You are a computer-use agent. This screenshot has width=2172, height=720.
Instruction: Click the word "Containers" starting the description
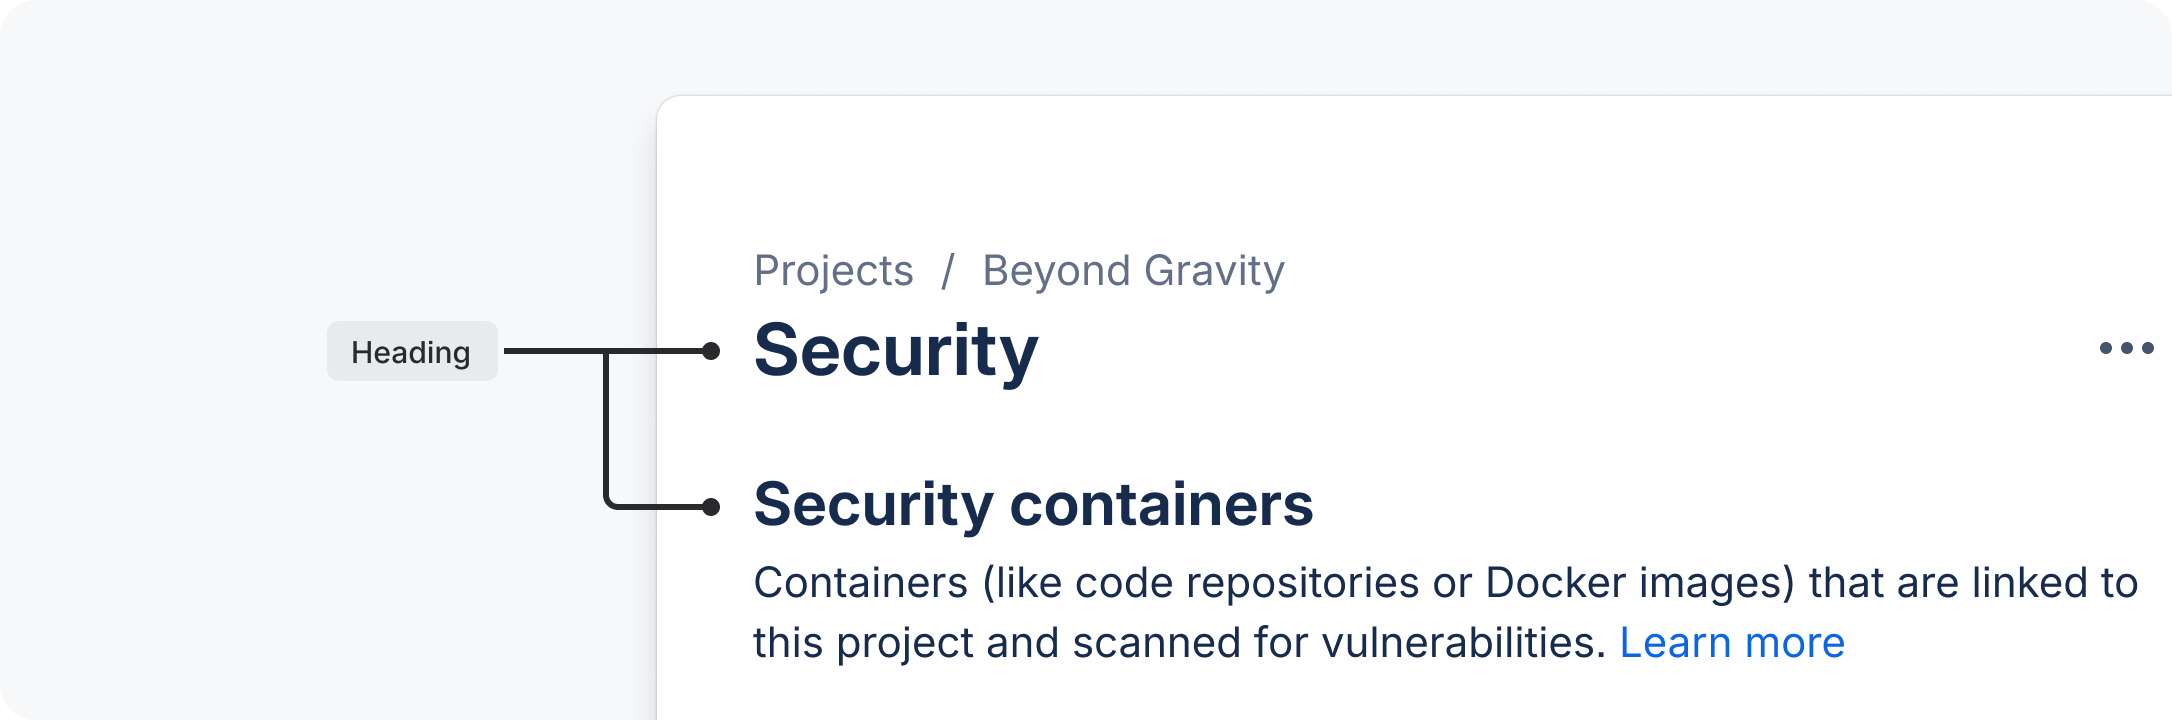[x=860, y=583]
